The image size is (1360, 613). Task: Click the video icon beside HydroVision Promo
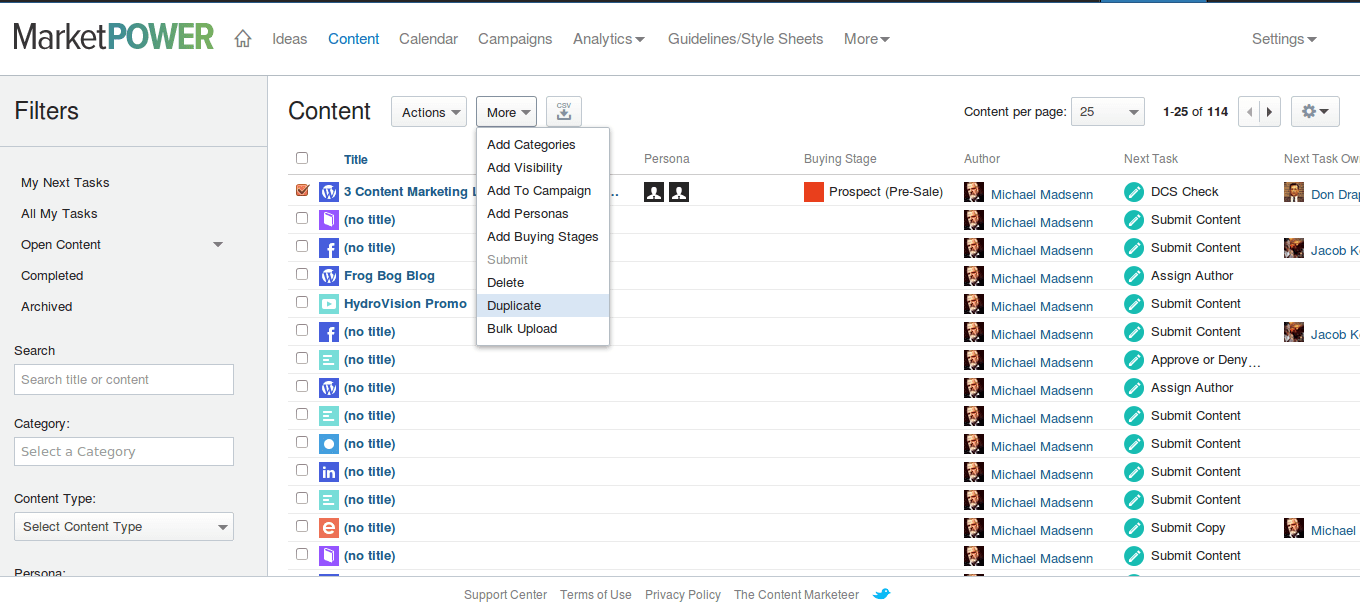pos(329,304)
